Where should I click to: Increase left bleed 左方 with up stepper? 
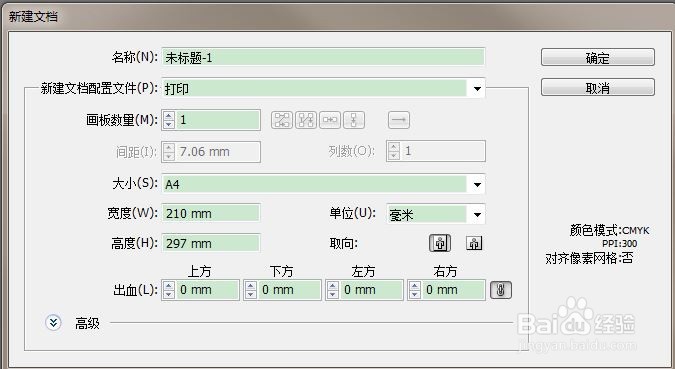332,285
